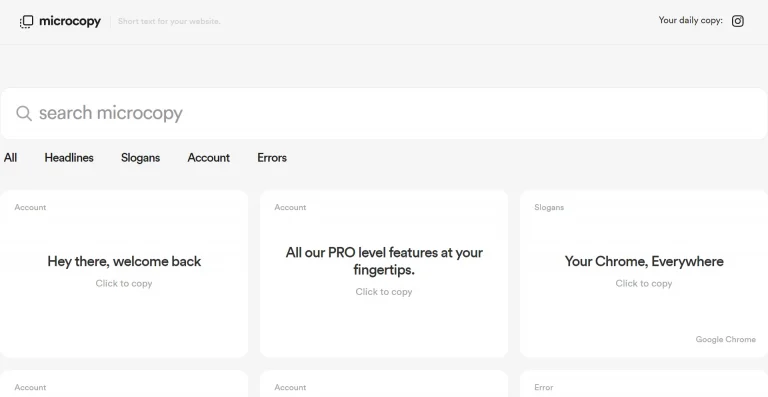
Task: Filter by the Slogans category
Action: (141, 158)
